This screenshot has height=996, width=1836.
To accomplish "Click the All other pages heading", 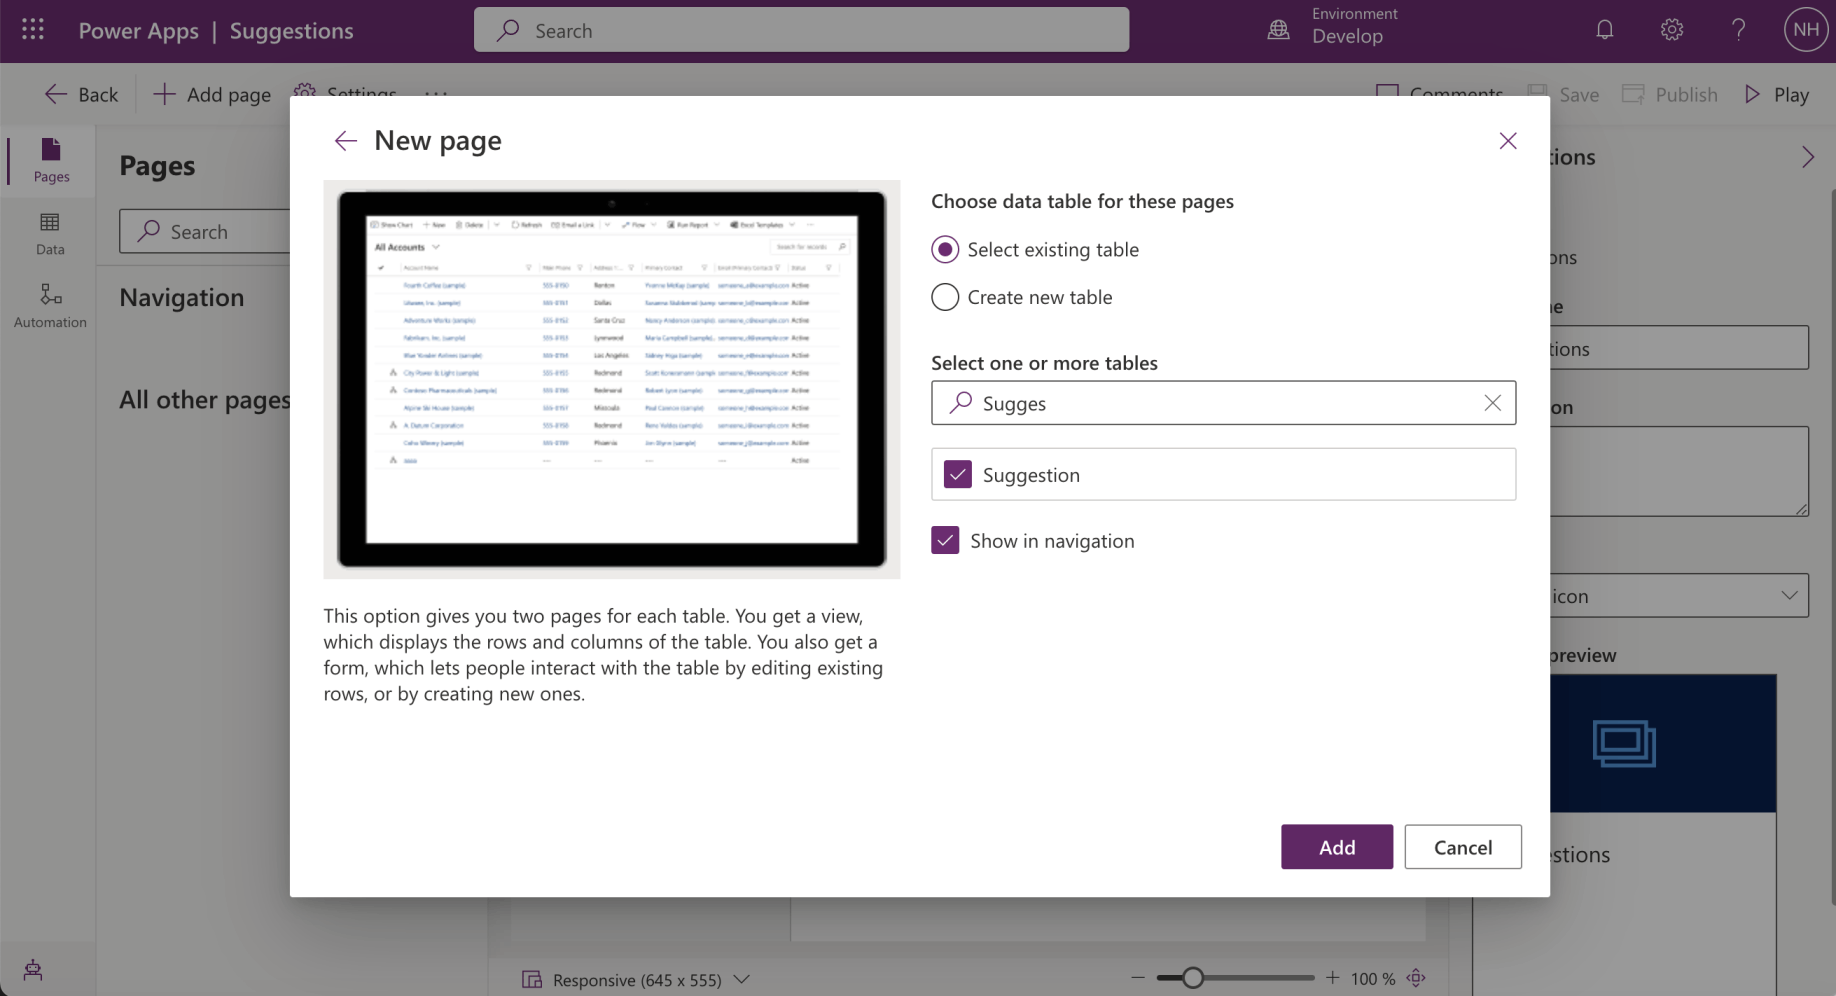I will tap(205, 400).
